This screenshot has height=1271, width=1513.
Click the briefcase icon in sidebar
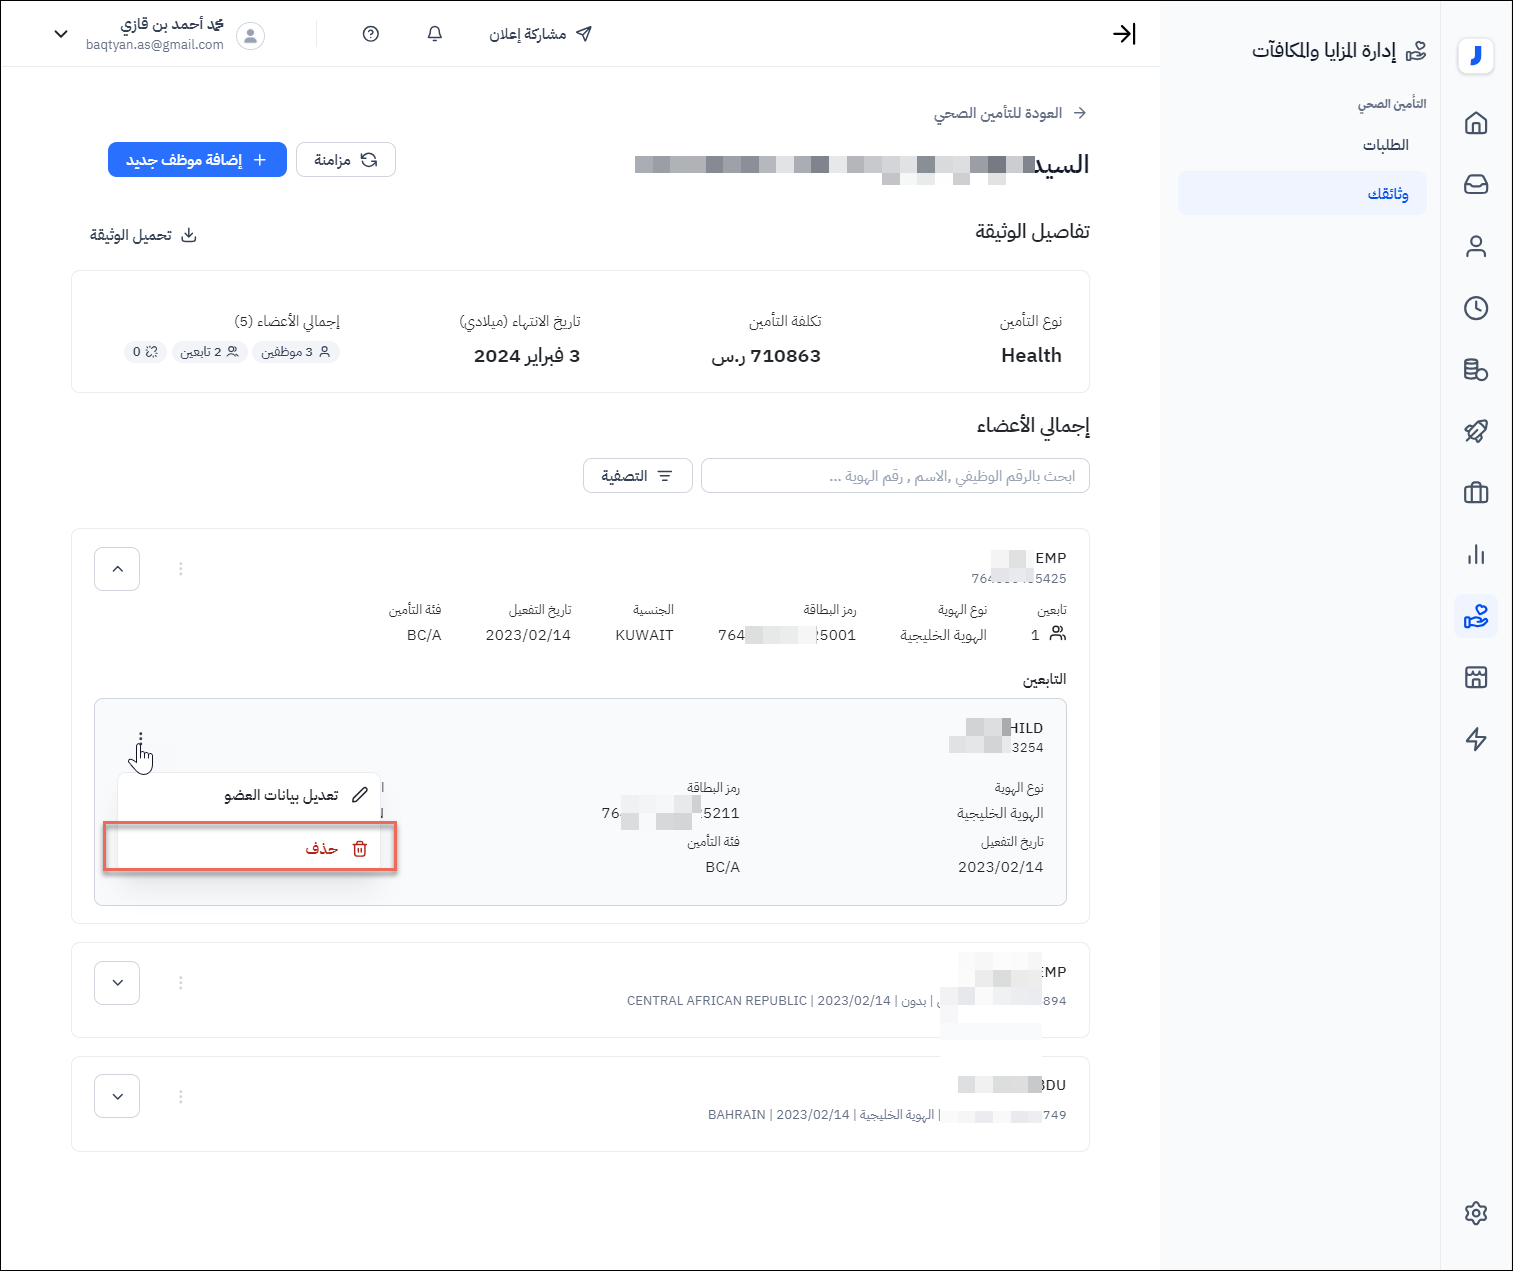click(1475, 493)
